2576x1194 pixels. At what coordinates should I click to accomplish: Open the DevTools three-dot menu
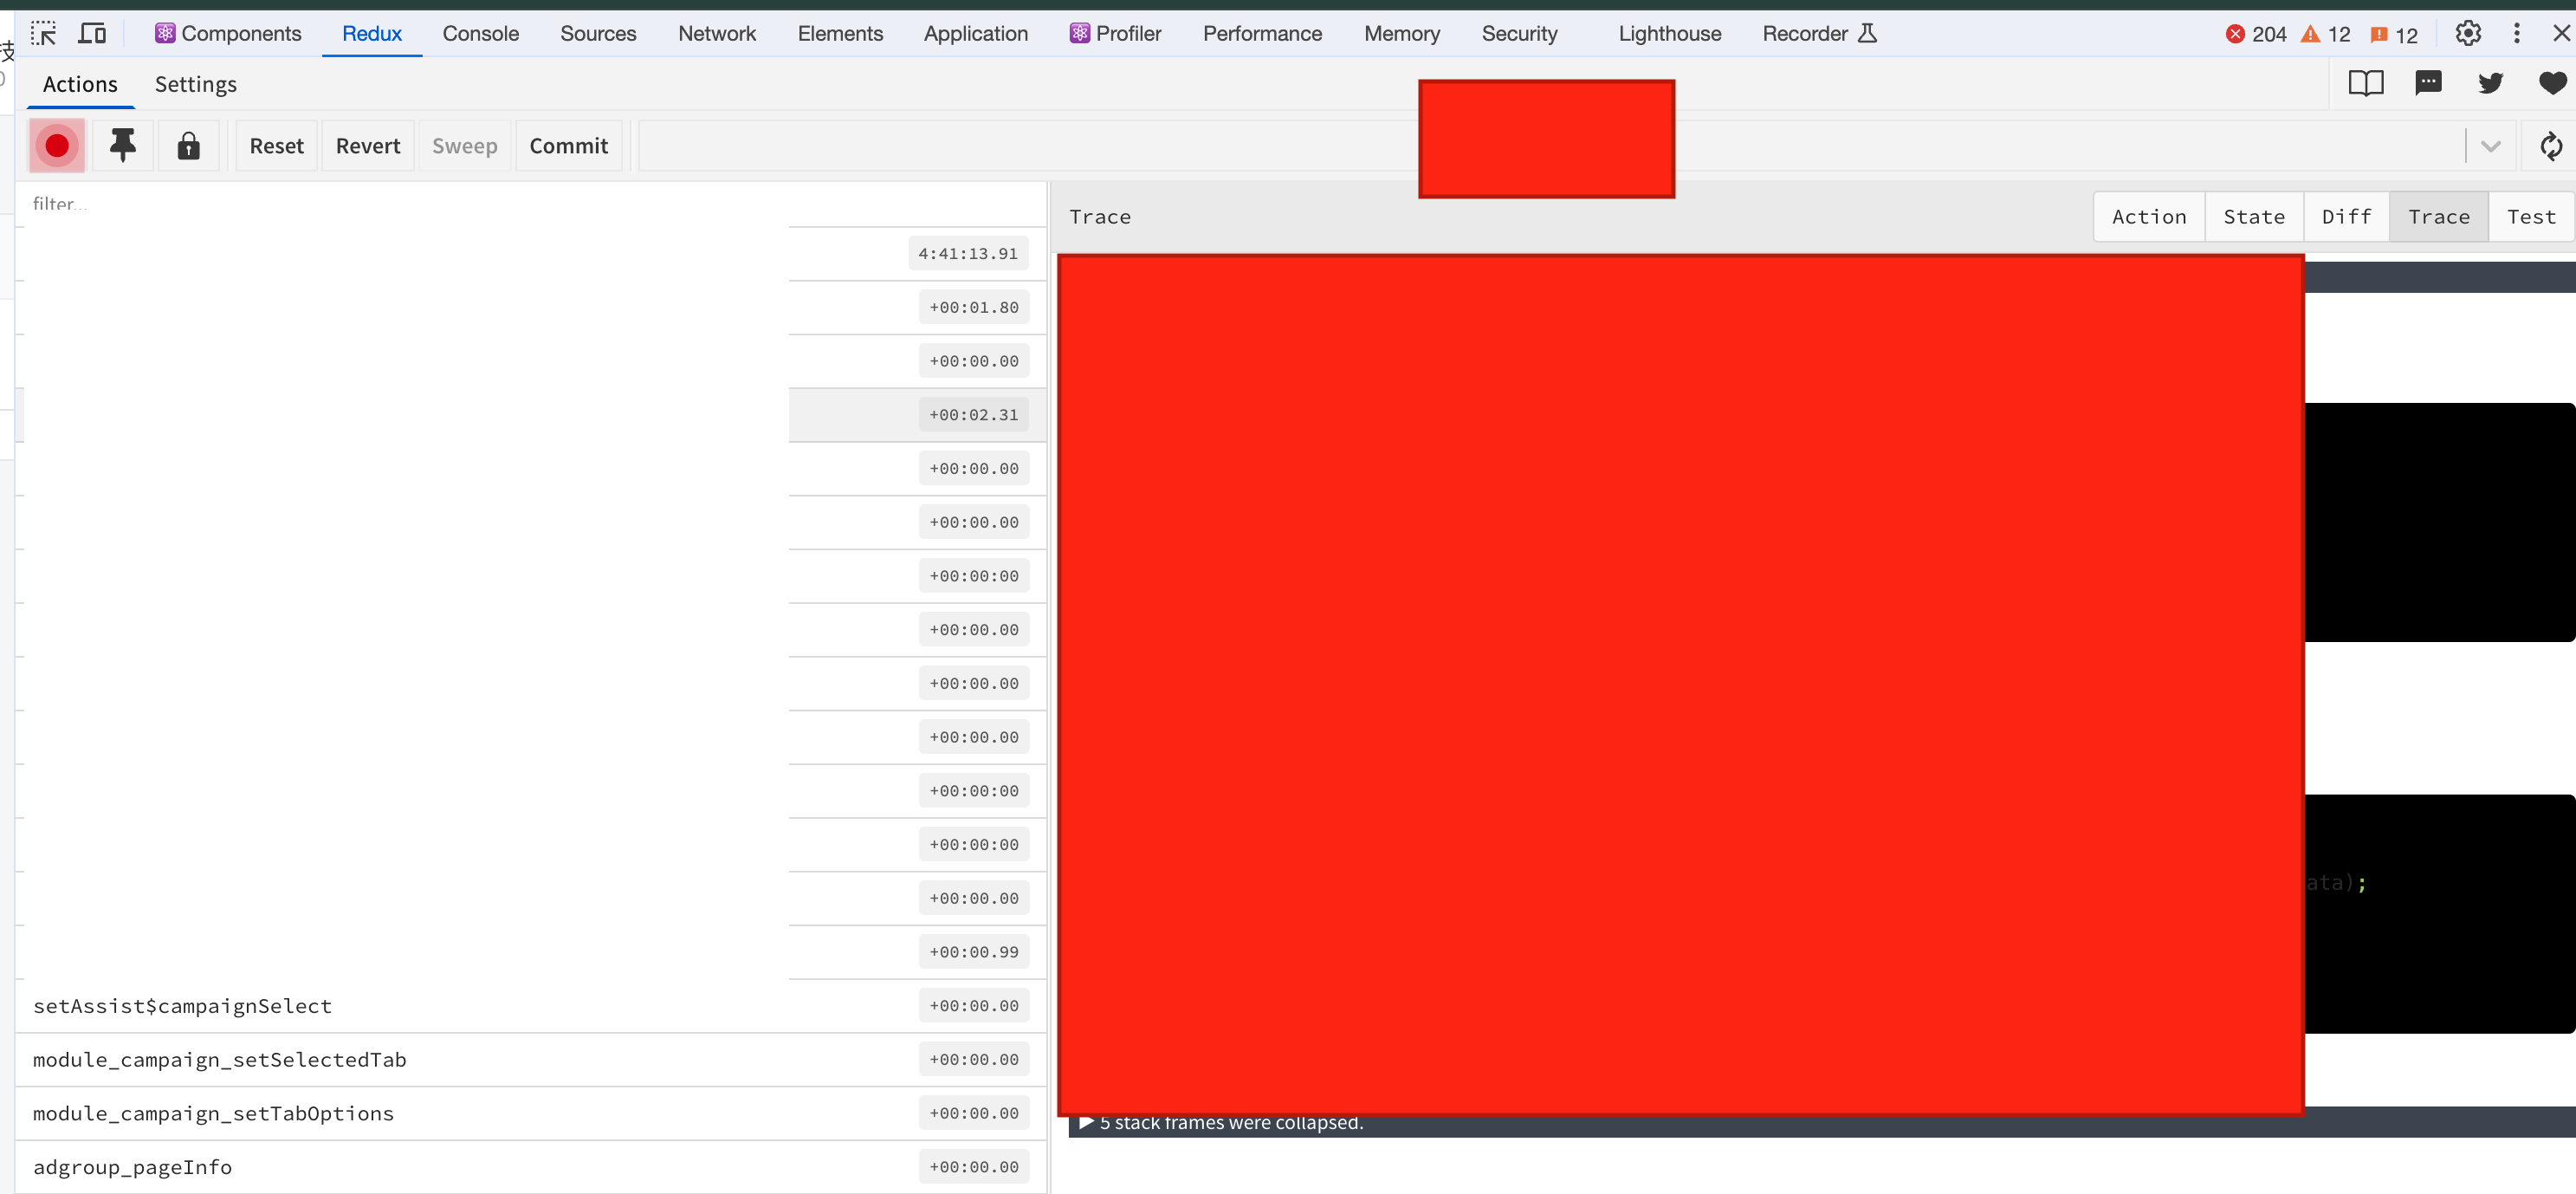(2517, 33)
